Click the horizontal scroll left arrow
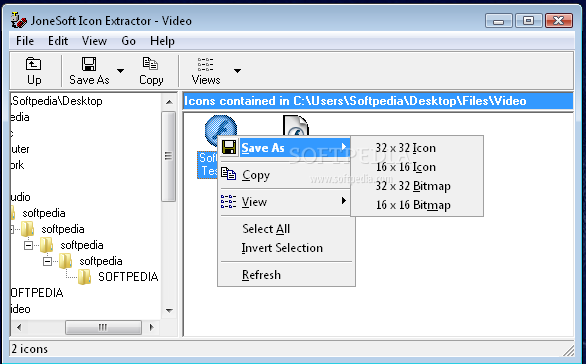The width and height of the screenshot is (586, 364). pos(19,327)
